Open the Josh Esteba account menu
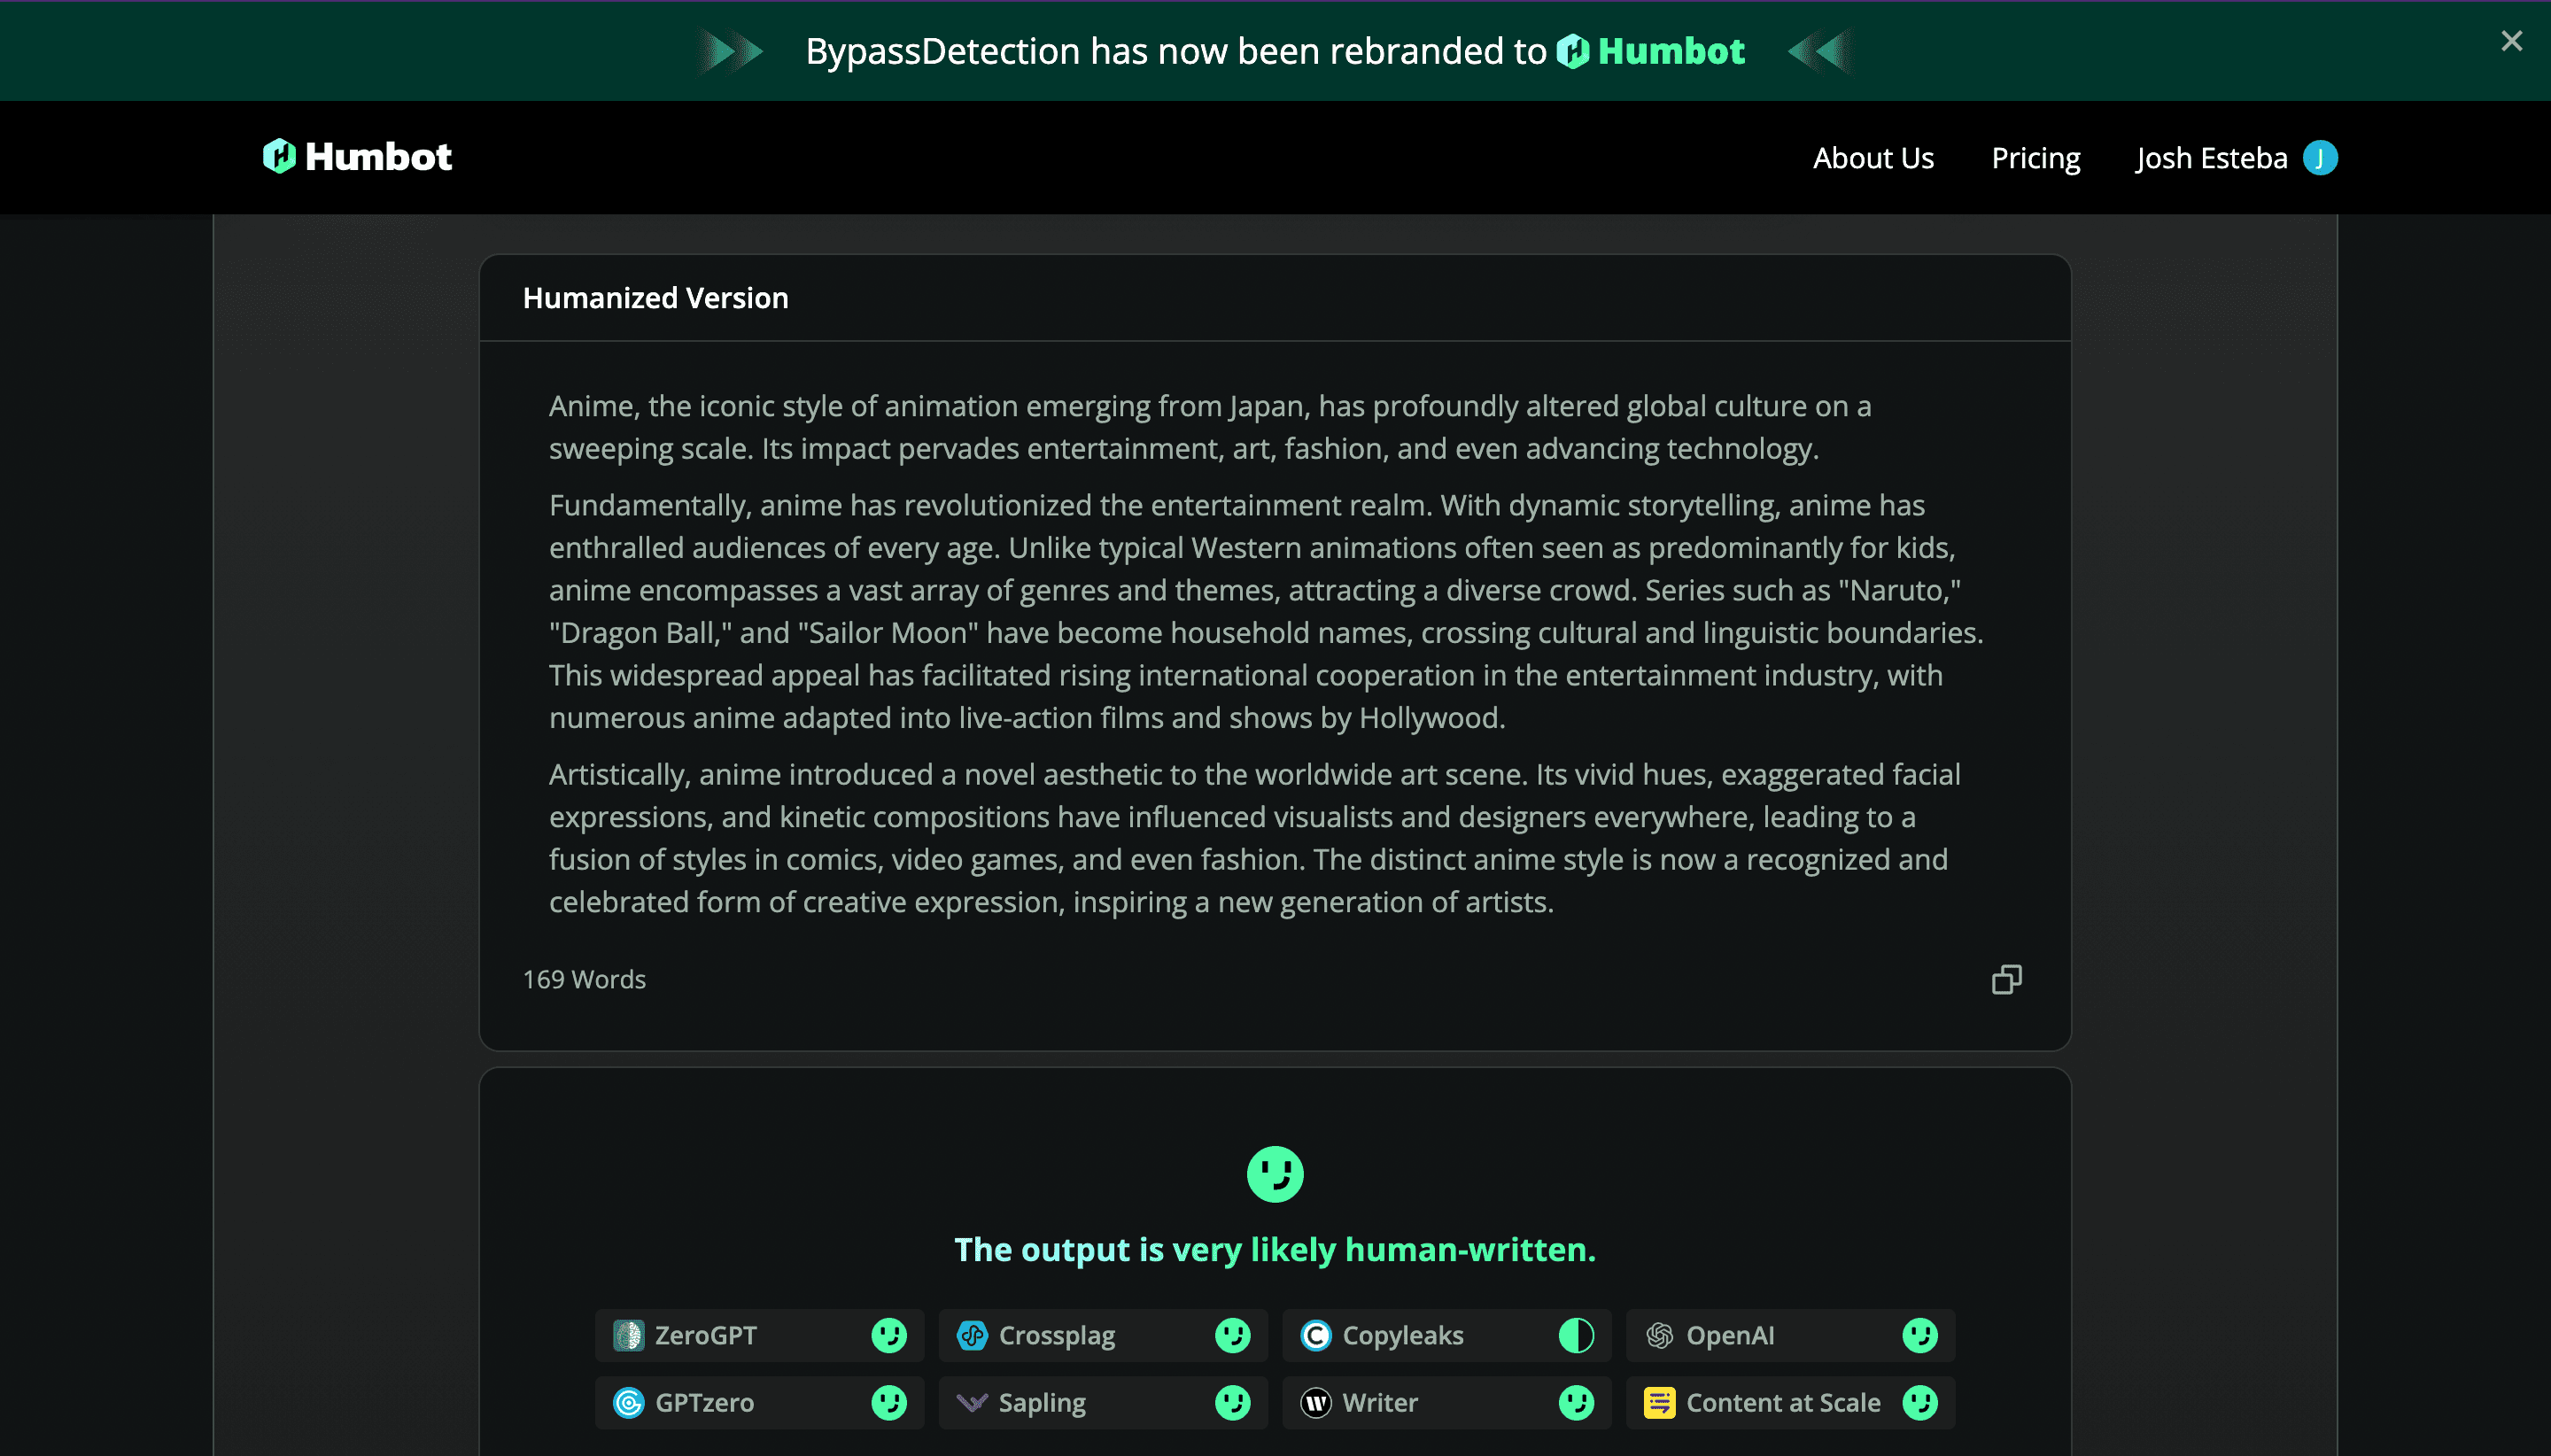 click(2211, 158)
